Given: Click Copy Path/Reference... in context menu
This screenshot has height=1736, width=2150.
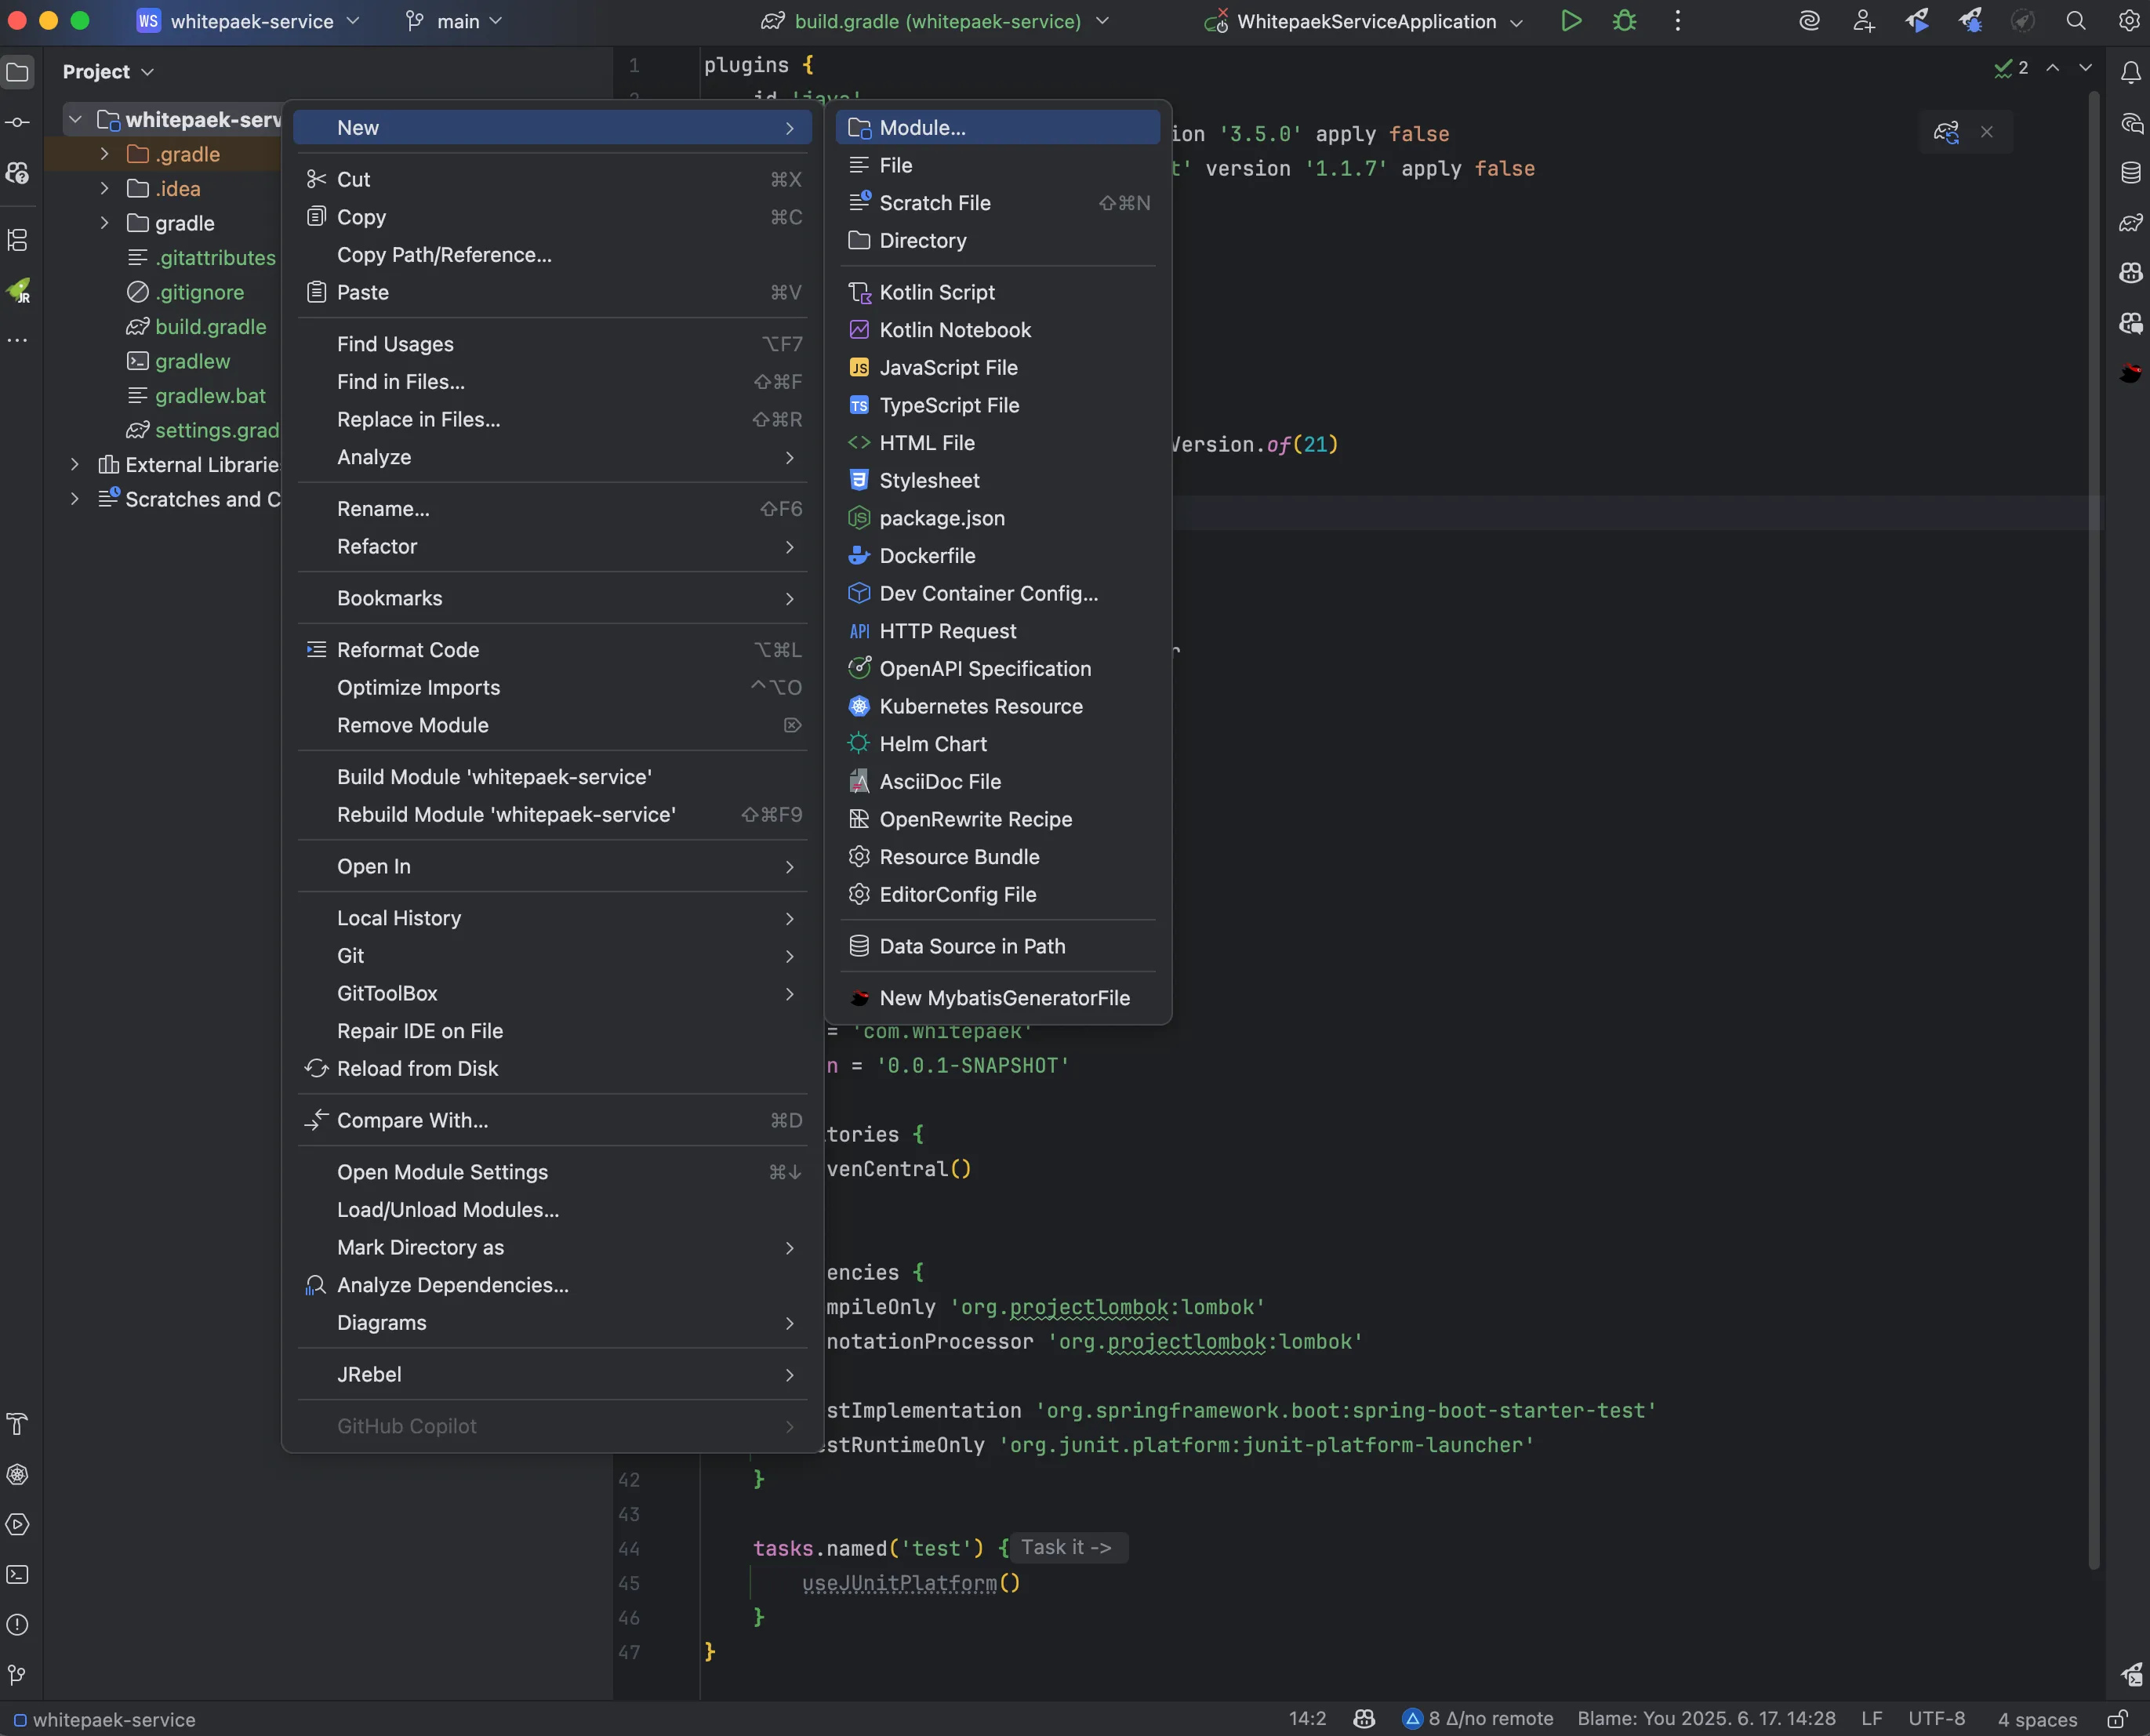Looking at the screenshot, I should (x=553, y=255).
